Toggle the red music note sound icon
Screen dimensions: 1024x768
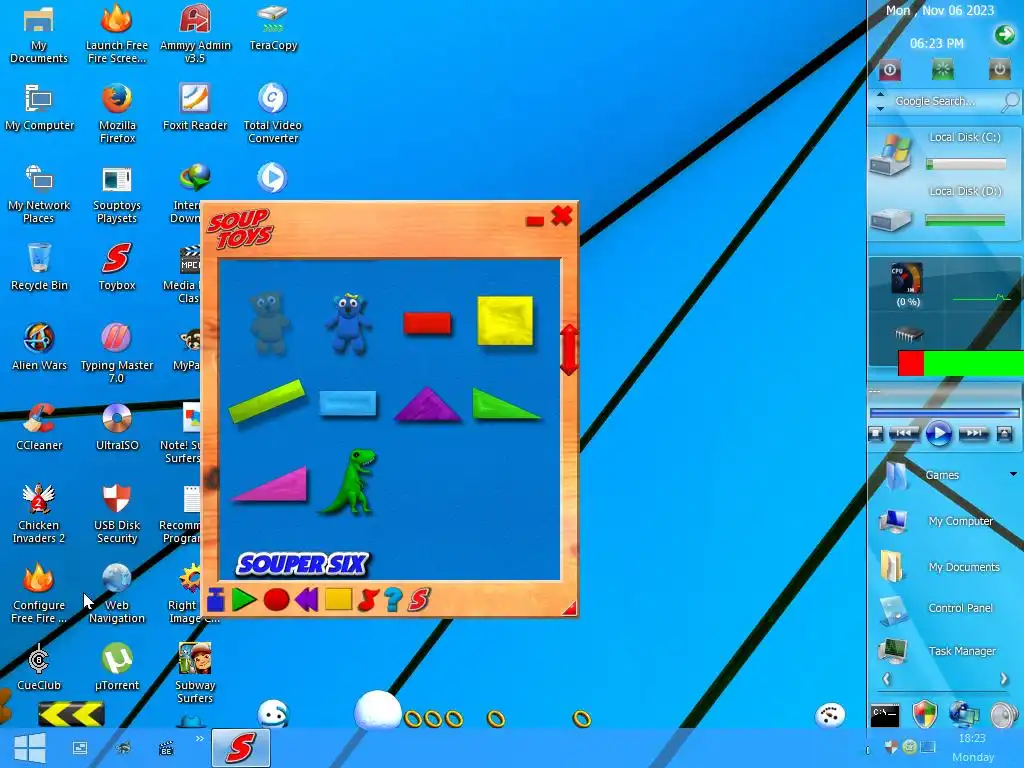[x=368, y=600]
